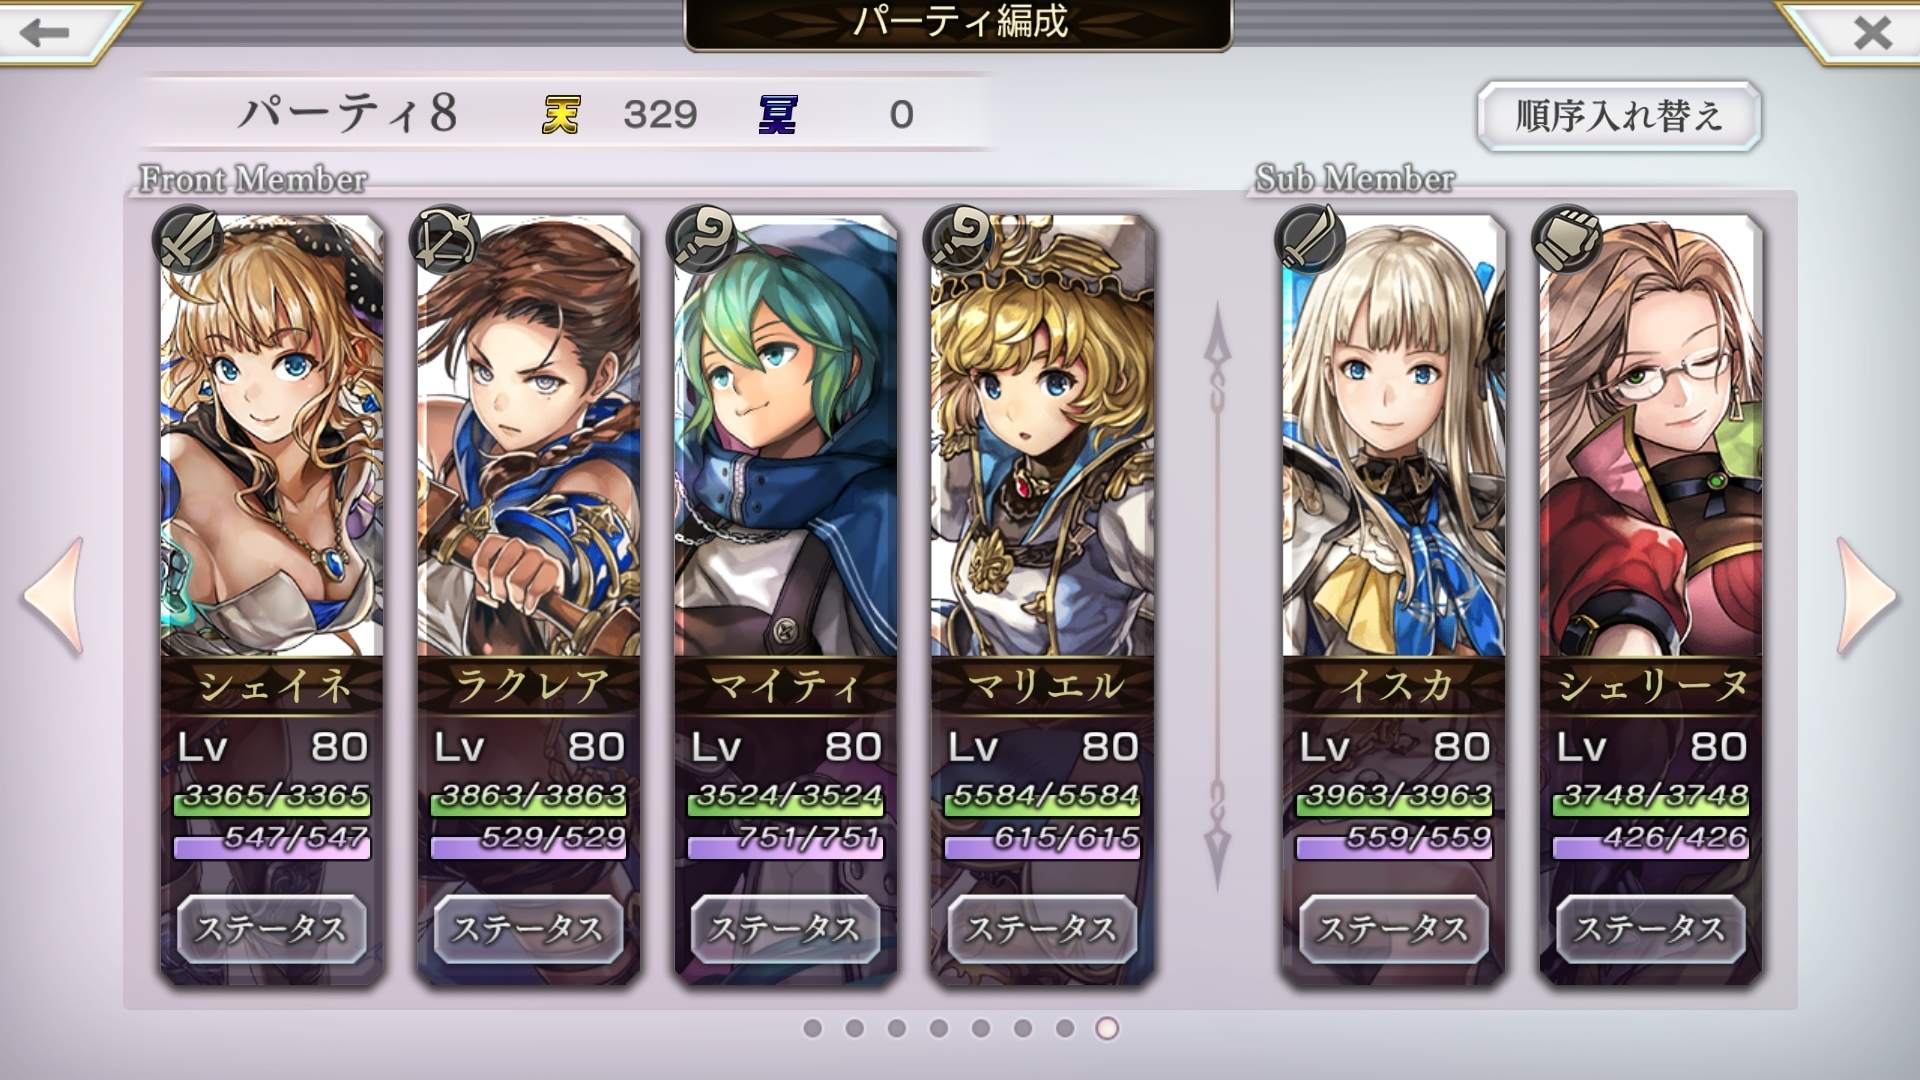The image size is (1920, 1080).
Task: Click マイティ's green HP bar
Action: click(785, 799)
